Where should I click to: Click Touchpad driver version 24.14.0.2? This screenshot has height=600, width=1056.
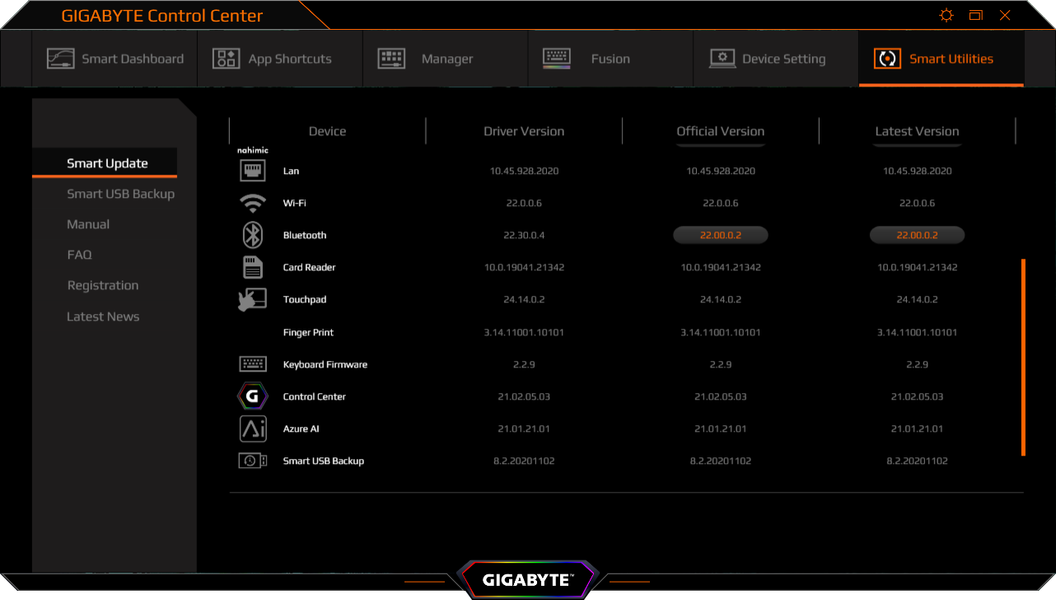point(524,300)
